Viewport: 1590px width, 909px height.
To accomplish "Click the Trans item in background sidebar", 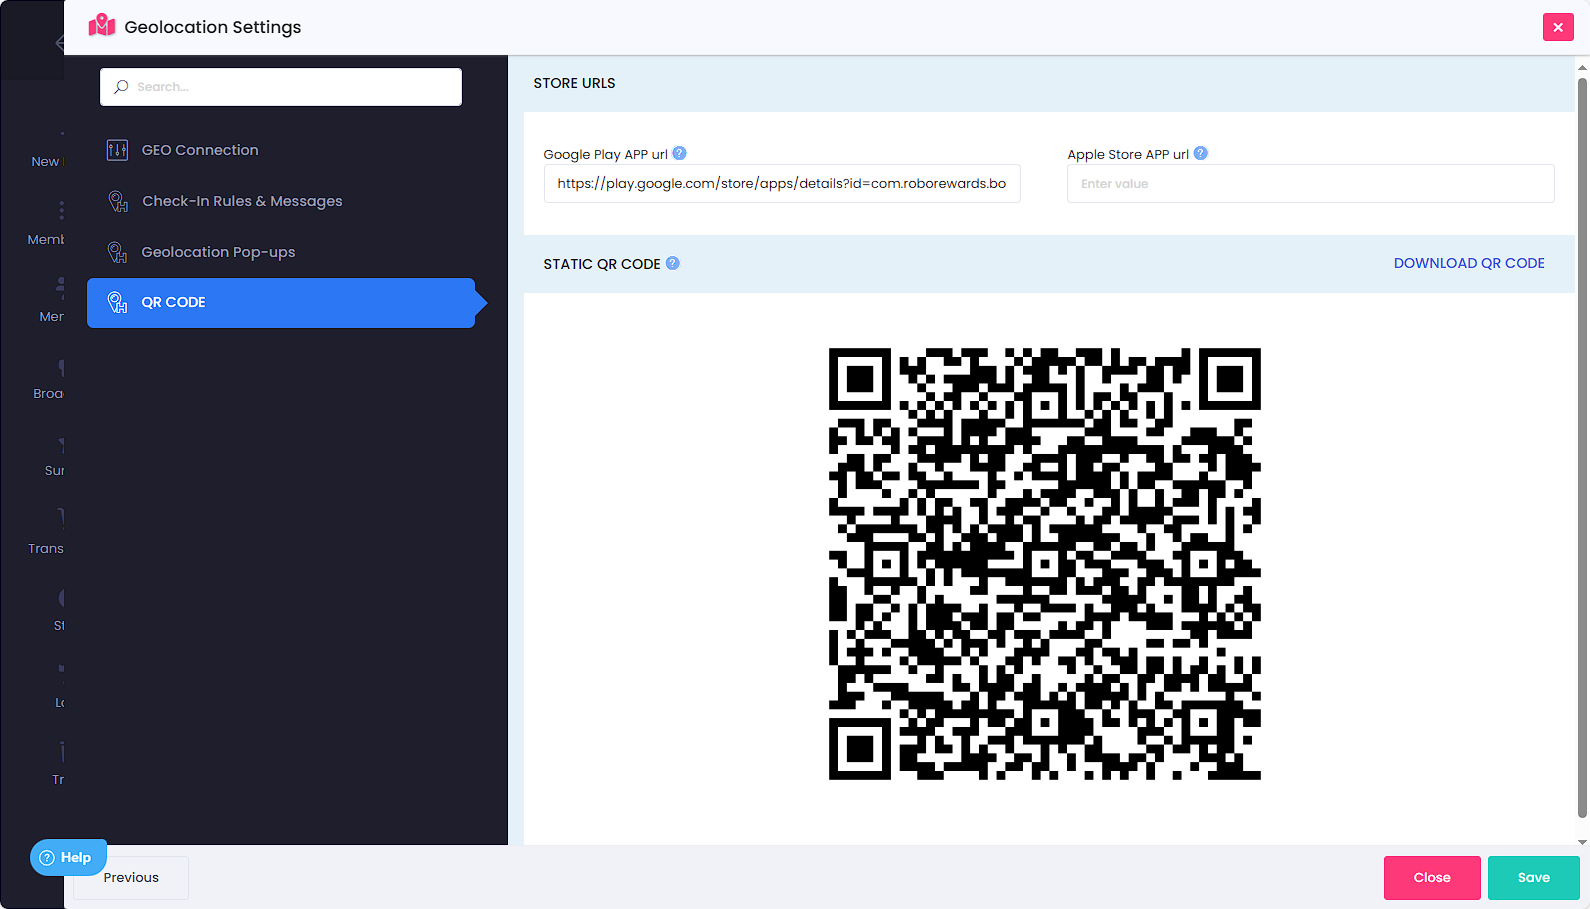I will (x=46, y=548).
